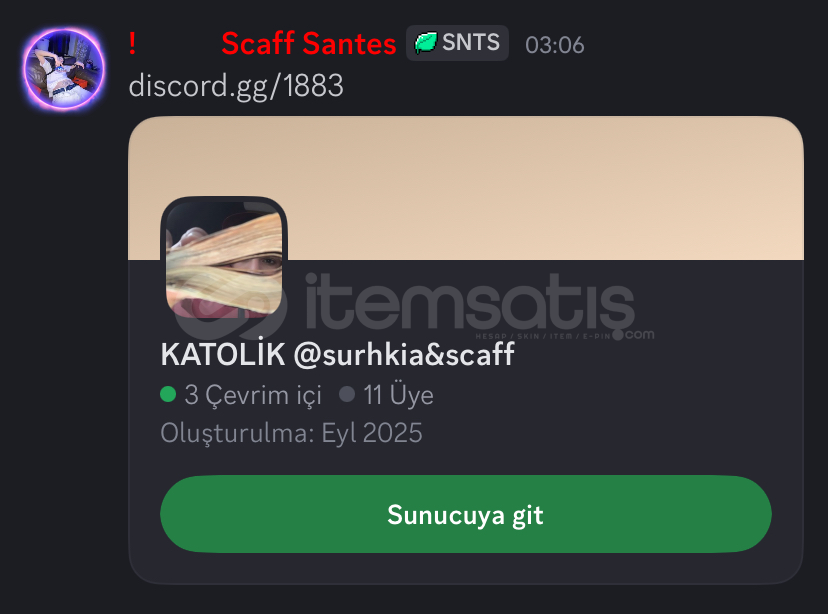Screen dimensions: 828x614
Task: Click the gray member count dot
Action: [x=347, y=394]
